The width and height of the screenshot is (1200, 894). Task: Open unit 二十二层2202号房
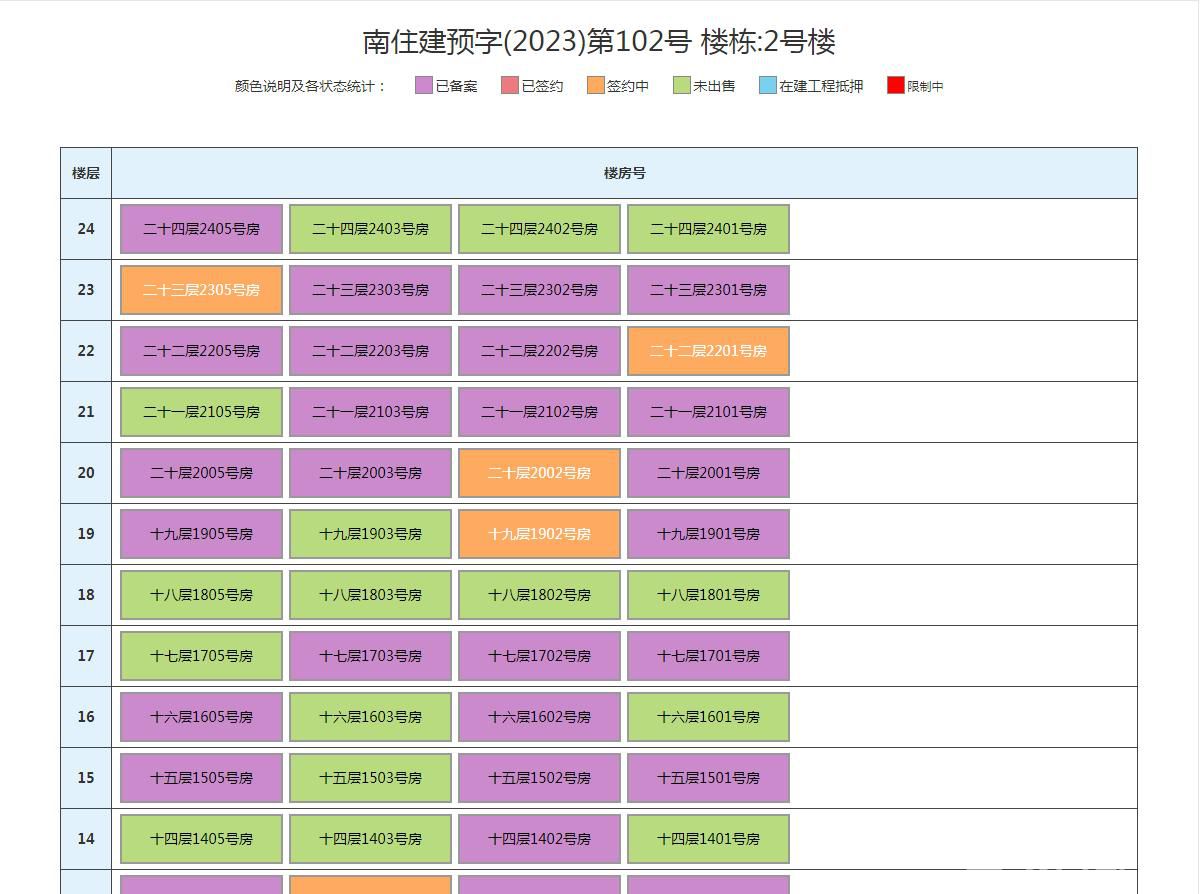click(x=539, y=351)
